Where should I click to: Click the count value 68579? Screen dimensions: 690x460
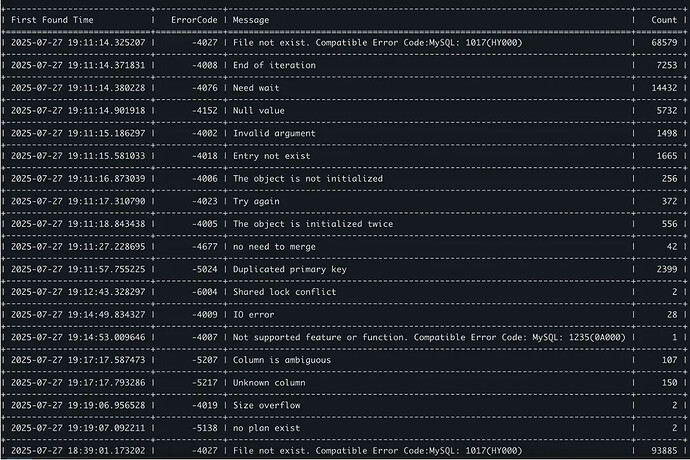[664, 43]
